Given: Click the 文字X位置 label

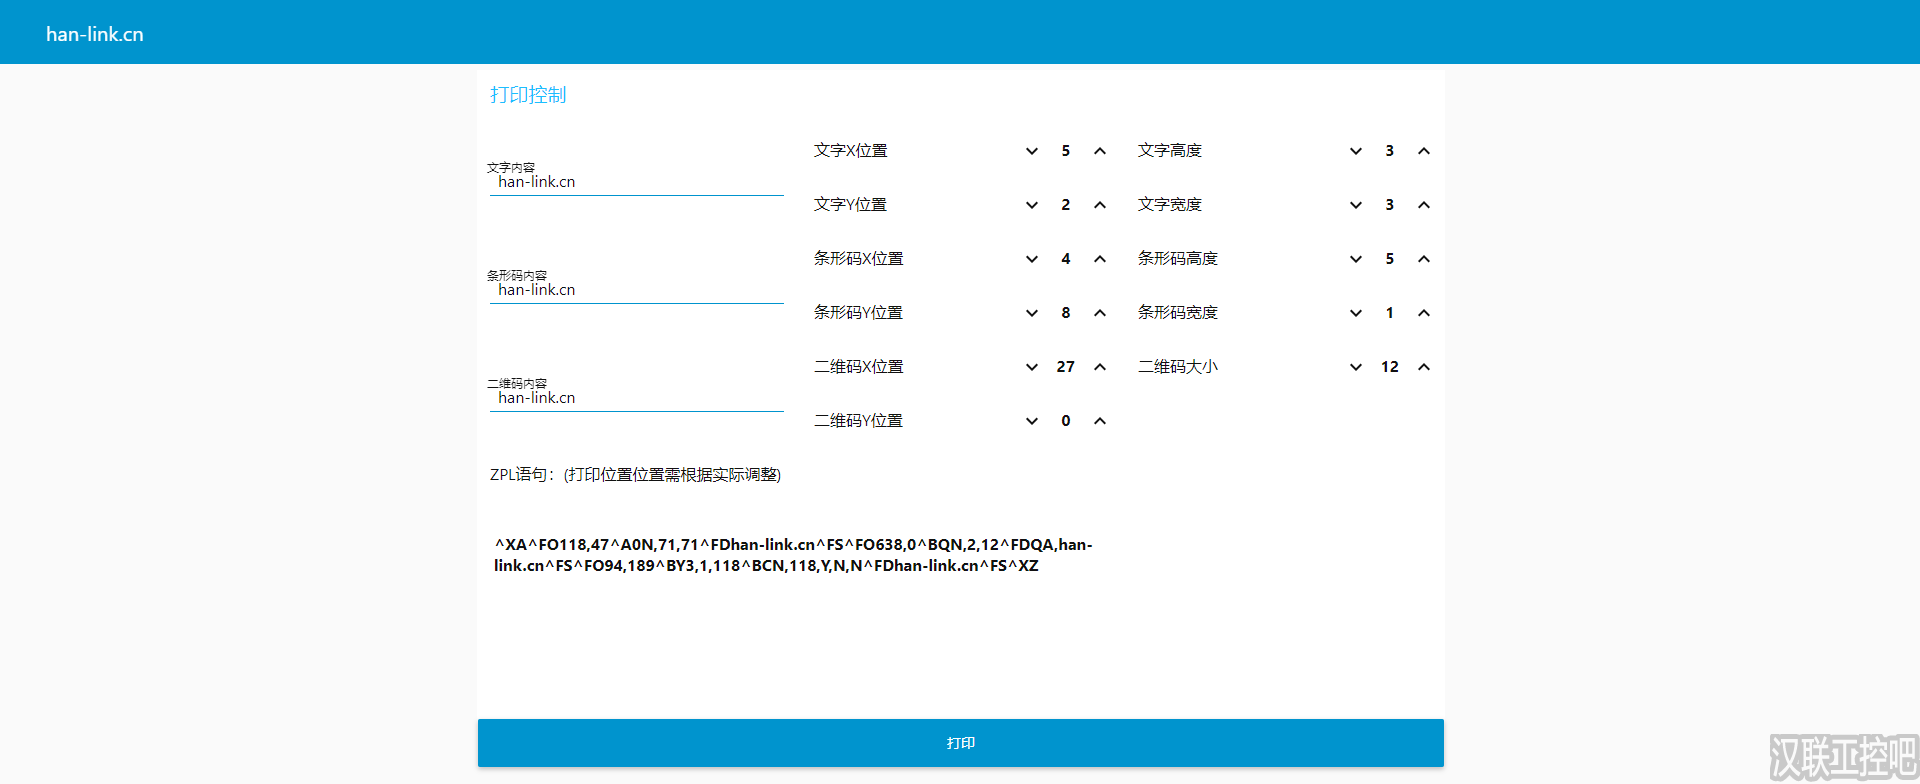Looking at the screenshot, I should tap(851, 151).
